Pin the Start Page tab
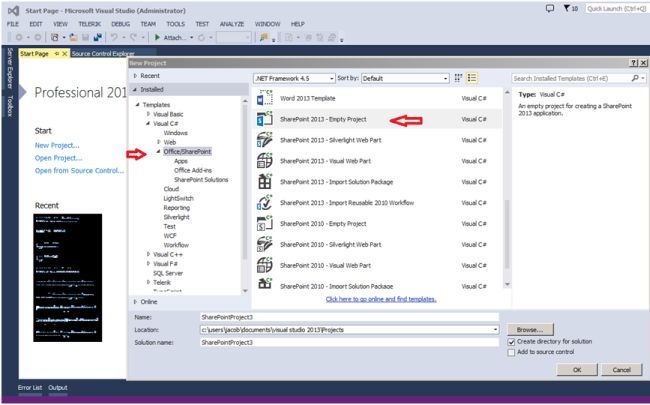Screen dimensions: 650x405 pyautogui.click(x=57, y=53)
